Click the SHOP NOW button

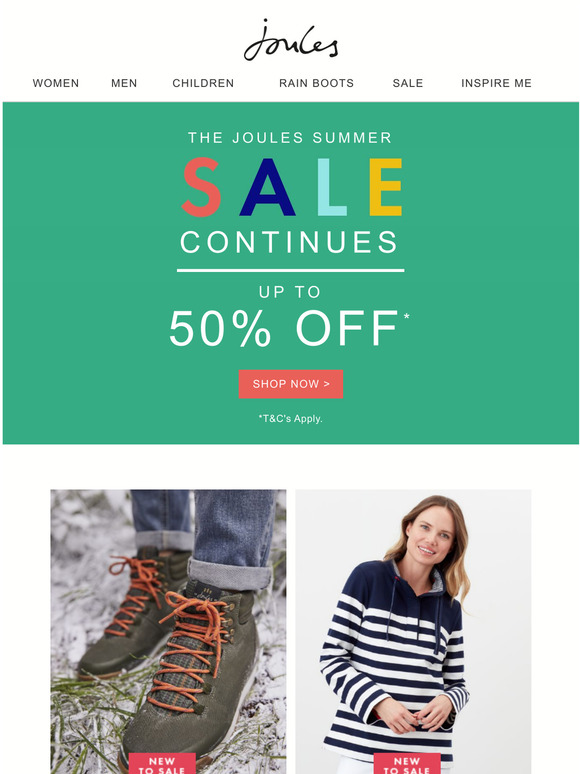coord(291,384)
